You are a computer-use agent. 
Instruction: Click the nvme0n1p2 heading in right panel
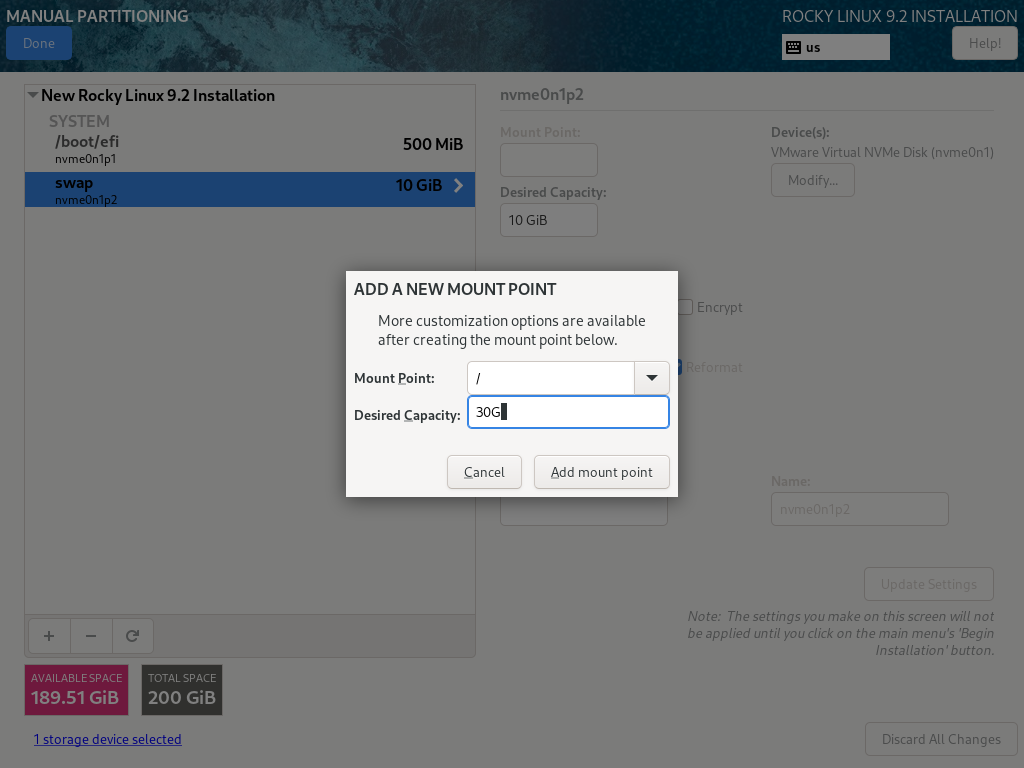pyautogui.click(x=541, y=95)
